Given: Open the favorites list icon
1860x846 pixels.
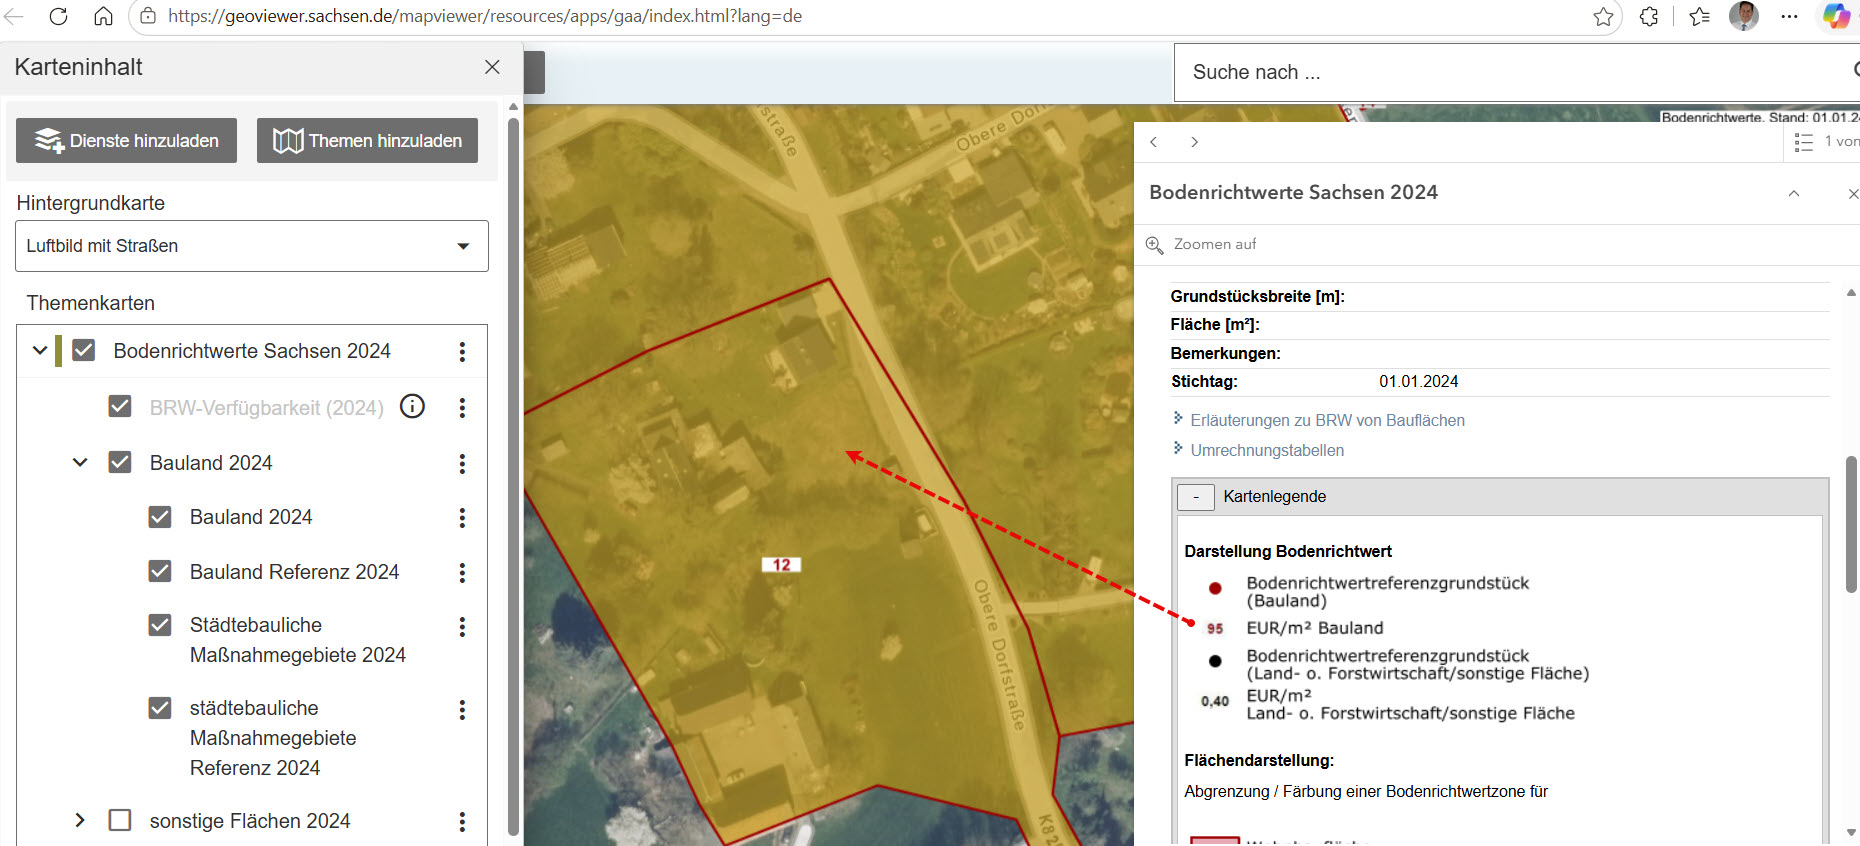Looking at the screenshot, I should tap(1699, 16).
